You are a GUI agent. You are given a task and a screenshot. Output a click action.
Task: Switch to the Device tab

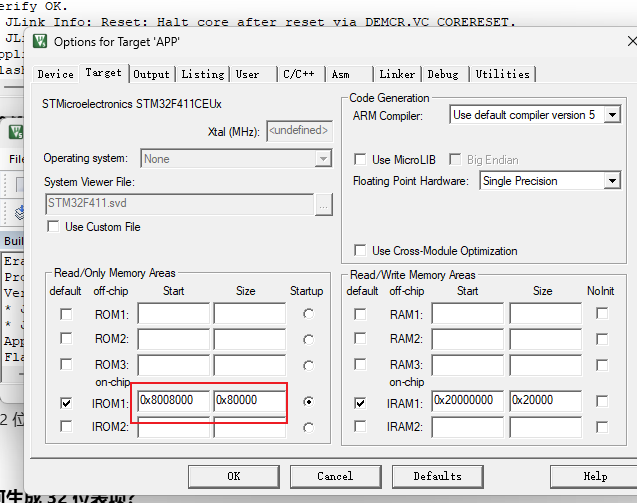(x=55, y=74)
